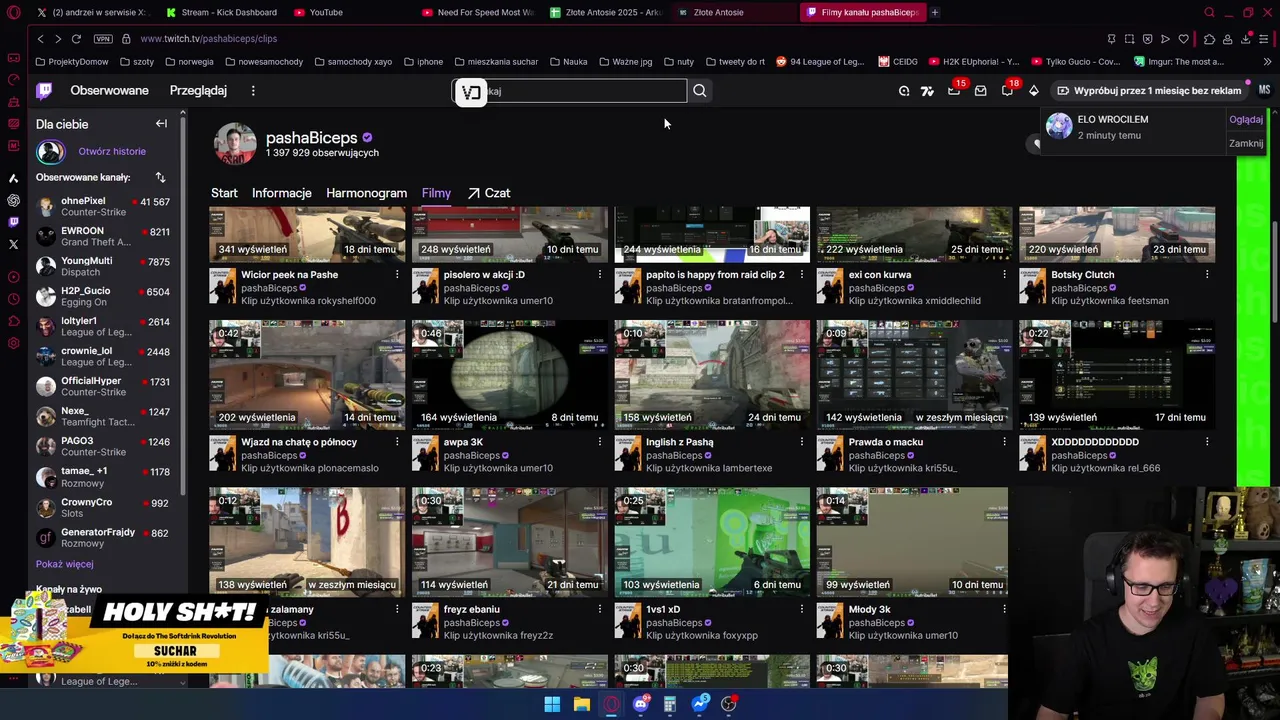Screen dimensions: 1280x720
Task: Open the X panel in Opera sidebar
Action: (13, 244)
